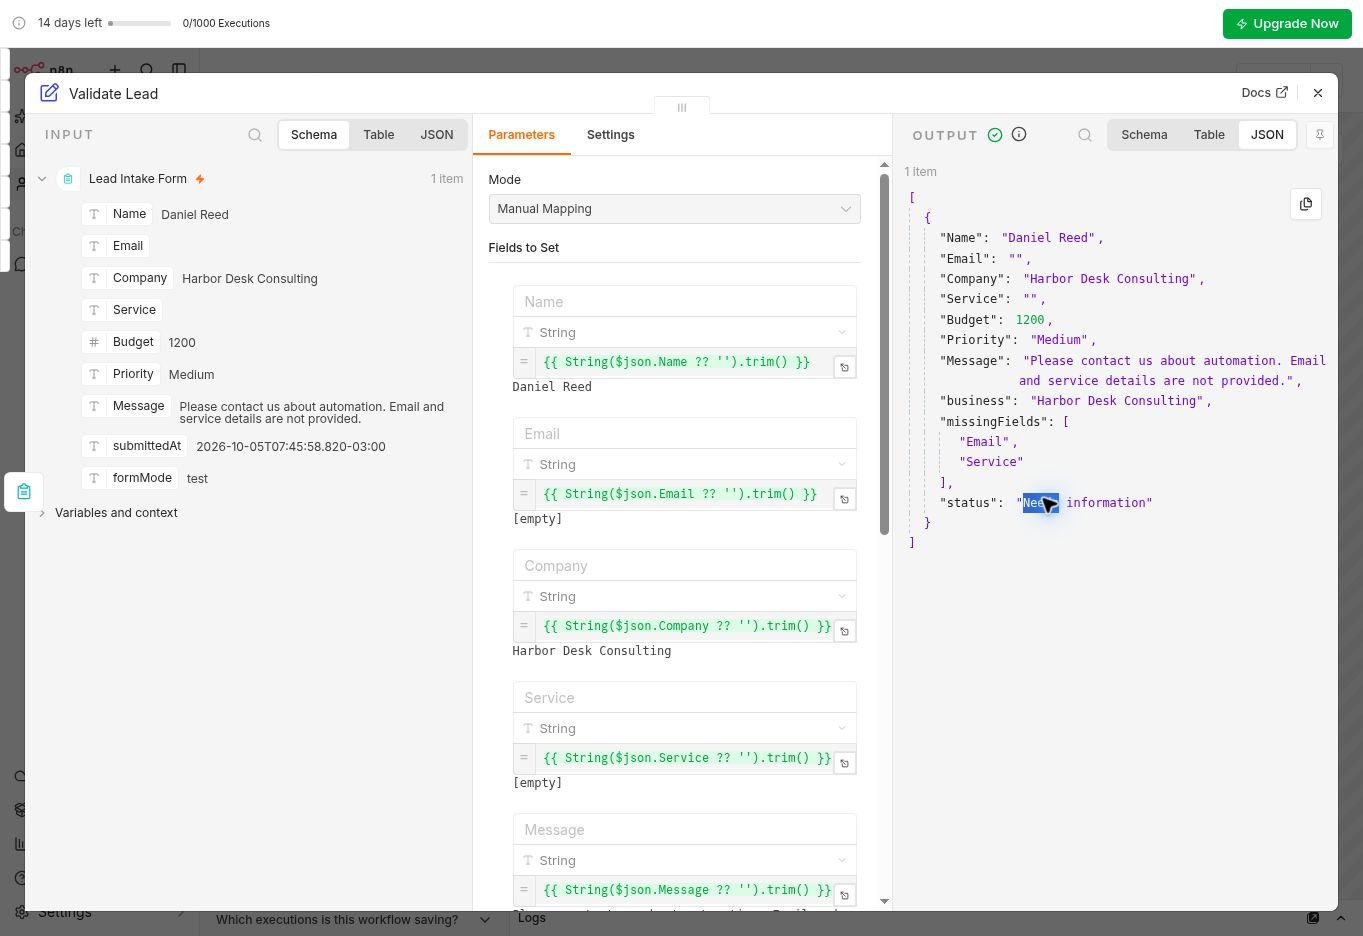Search the input panel

click(255, 135)
